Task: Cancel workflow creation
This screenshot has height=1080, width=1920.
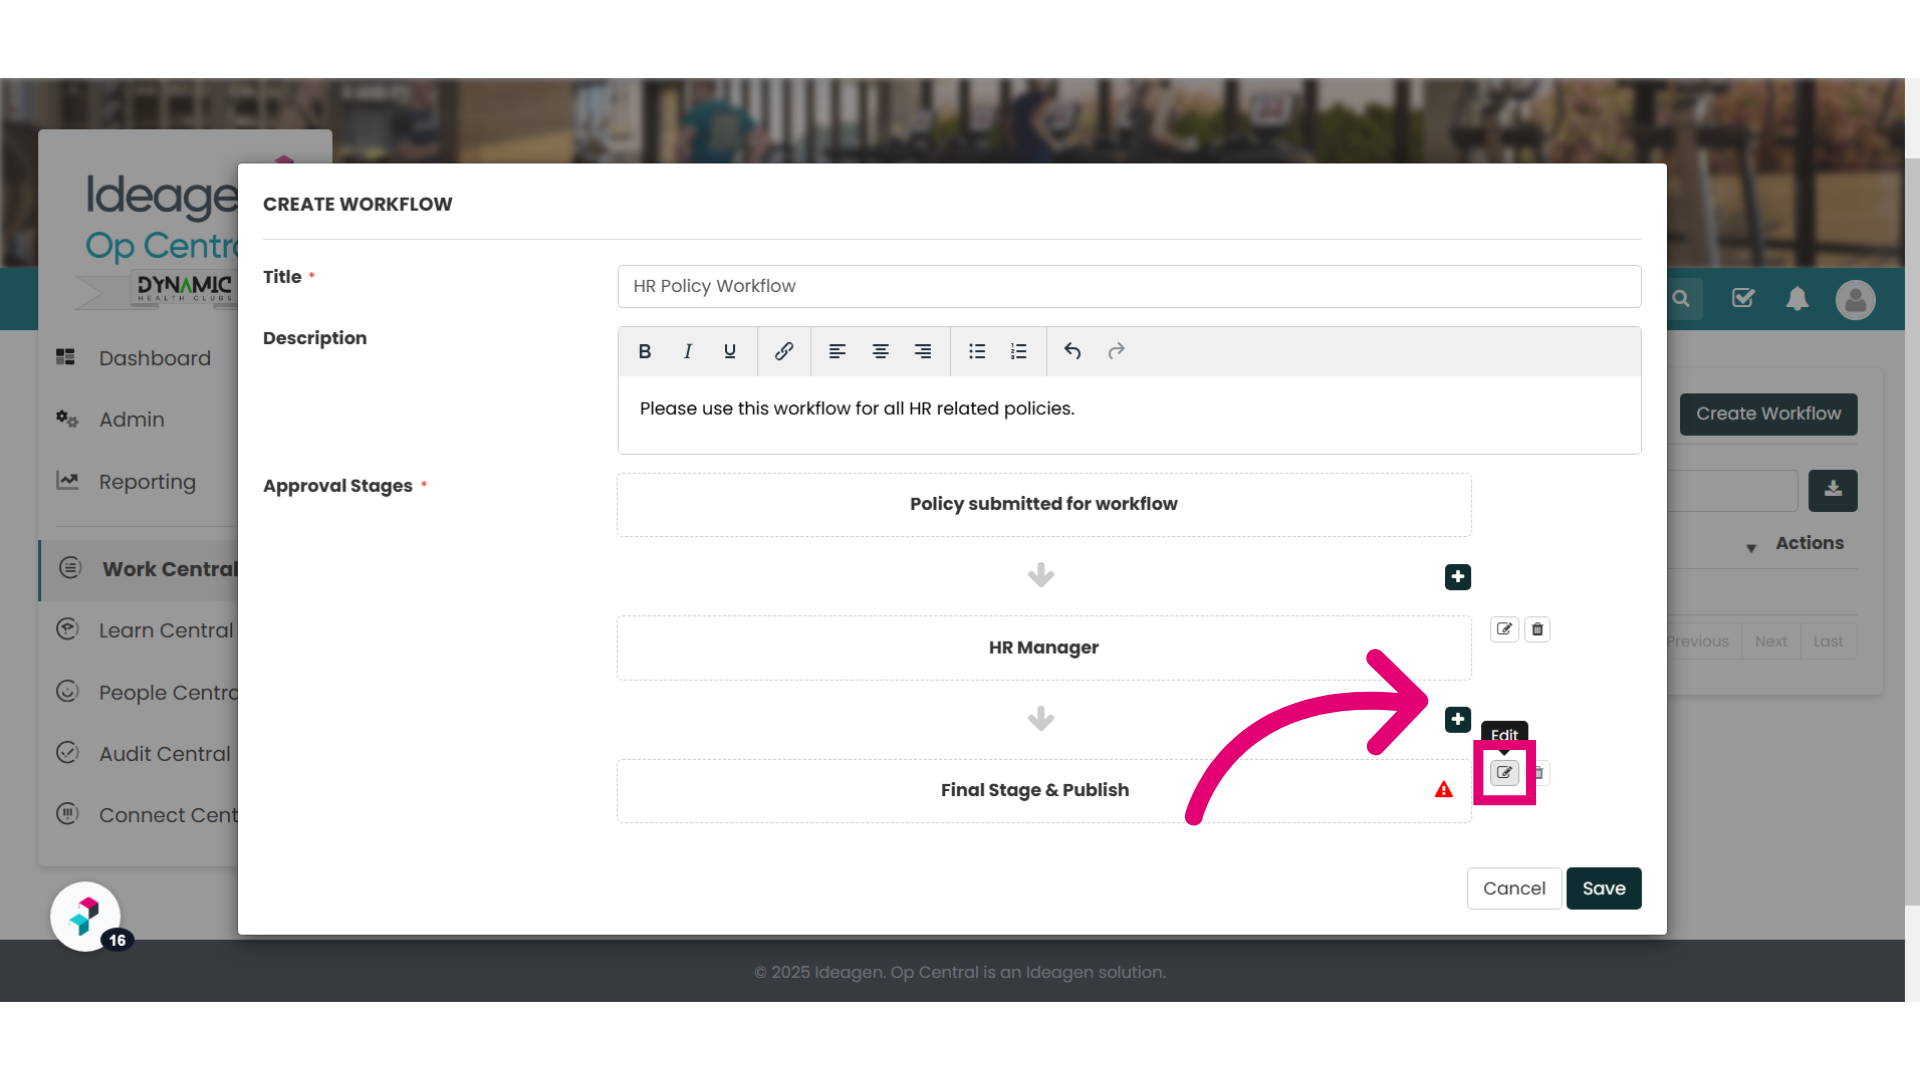Action: pyautogui.click(x=1514, y=888)
